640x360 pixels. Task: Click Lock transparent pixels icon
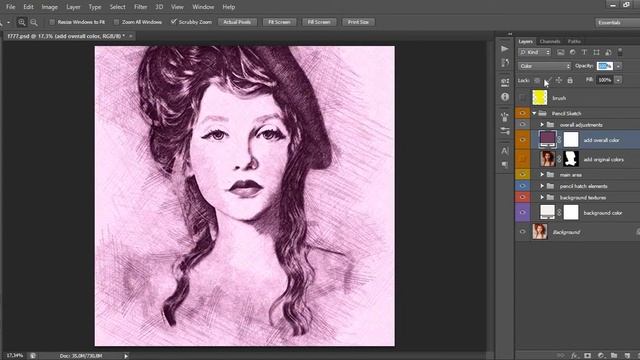[x=537, y=80]
